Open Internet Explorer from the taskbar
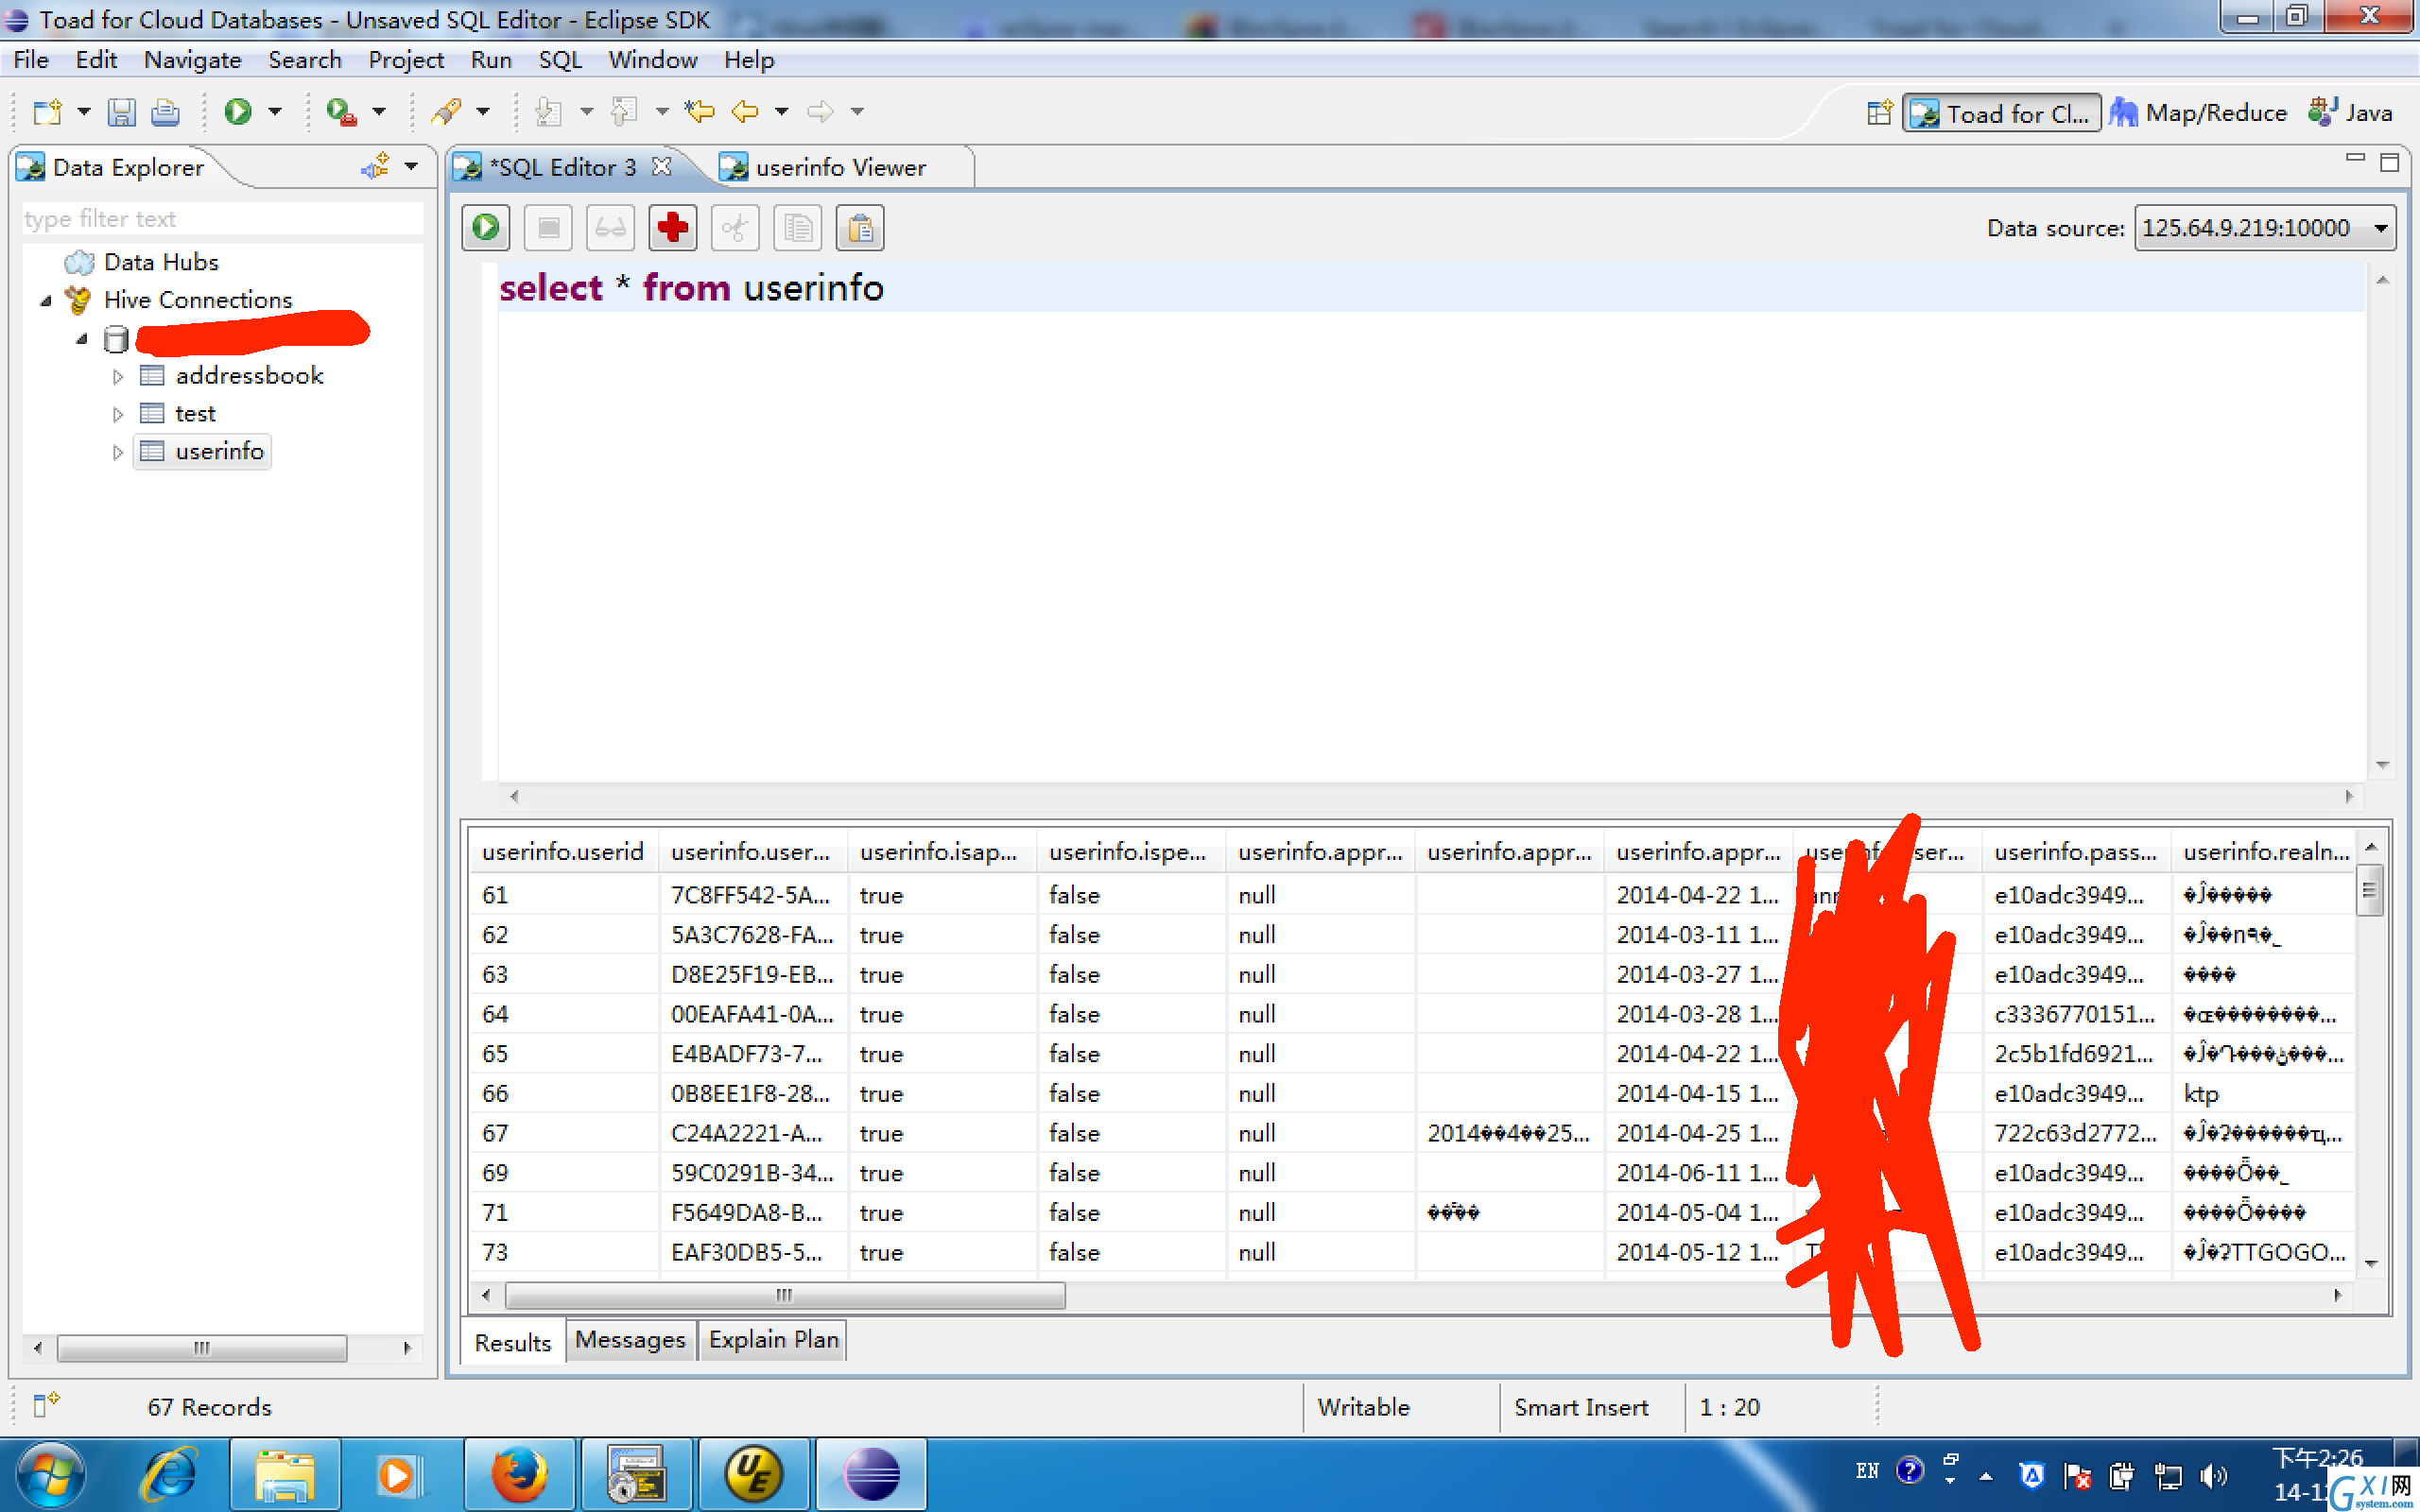Image resolution: width=2420 pixels, height=1512 pixels. coord(170,1474)
